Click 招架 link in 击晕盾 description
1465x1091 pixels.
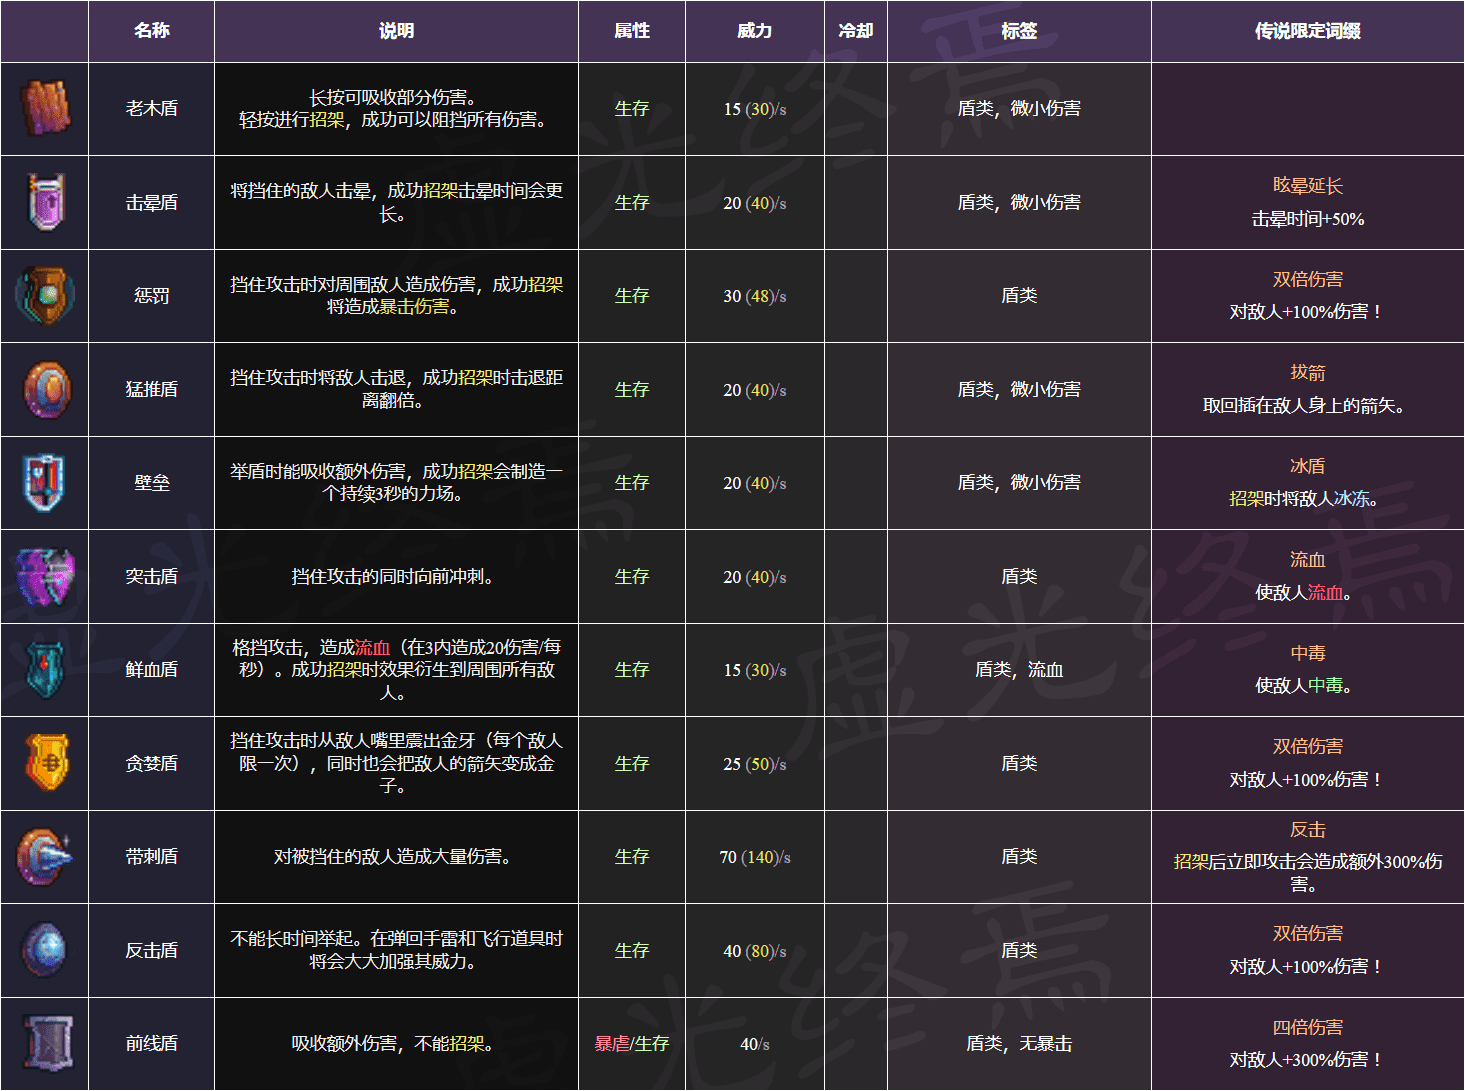click(440, 190)
